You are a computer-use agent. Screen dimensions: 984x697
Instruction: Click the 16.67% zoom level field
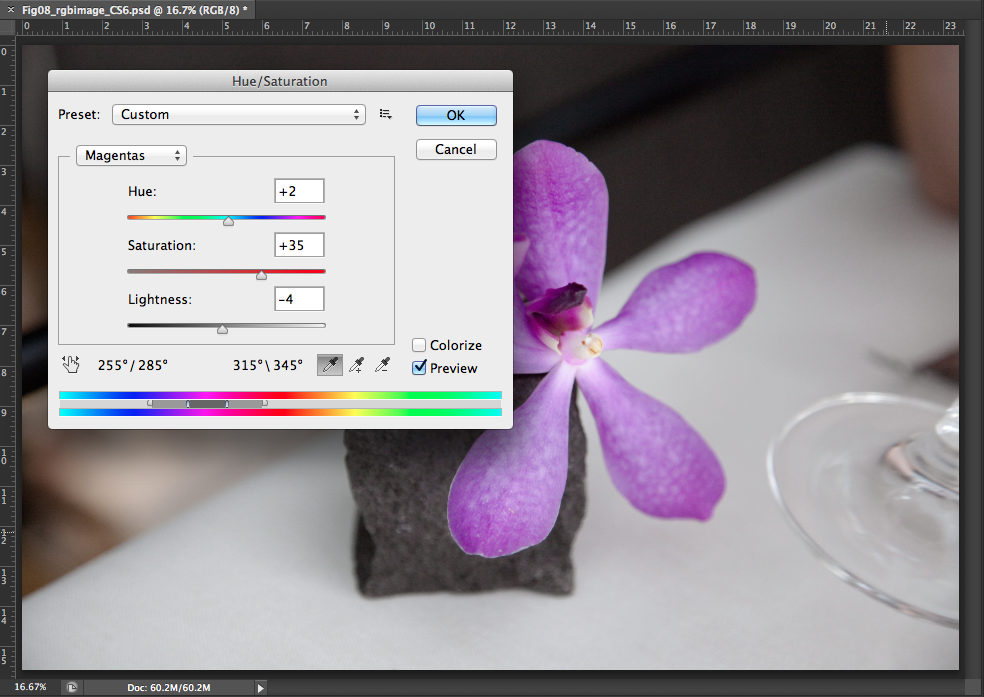coord(30,687)
